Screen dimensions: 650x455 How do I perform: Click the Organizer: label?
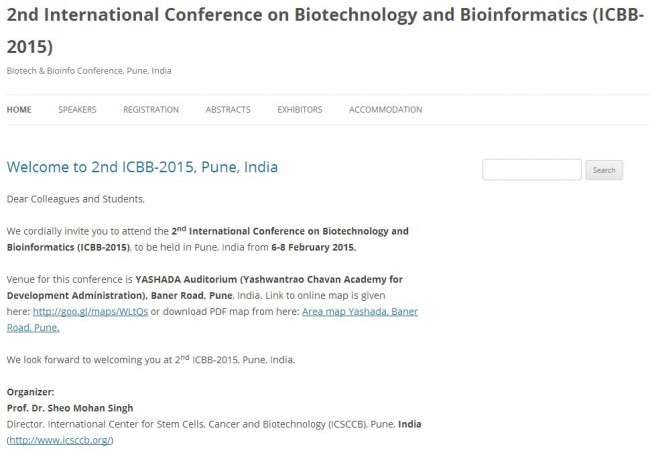tap(31, 392)
